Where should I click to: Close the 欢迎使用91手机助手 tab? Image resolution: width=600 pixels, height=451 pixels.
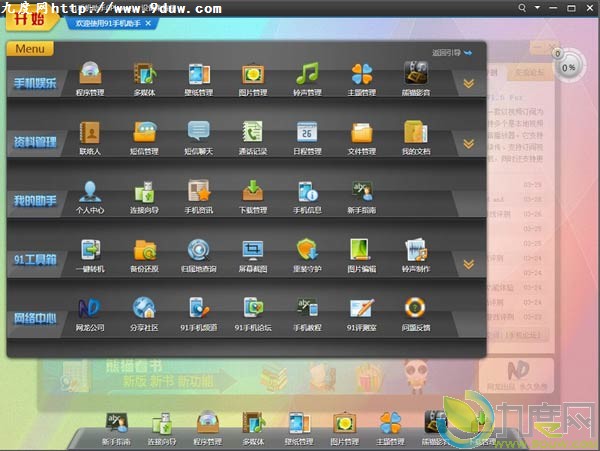(148, 23)
